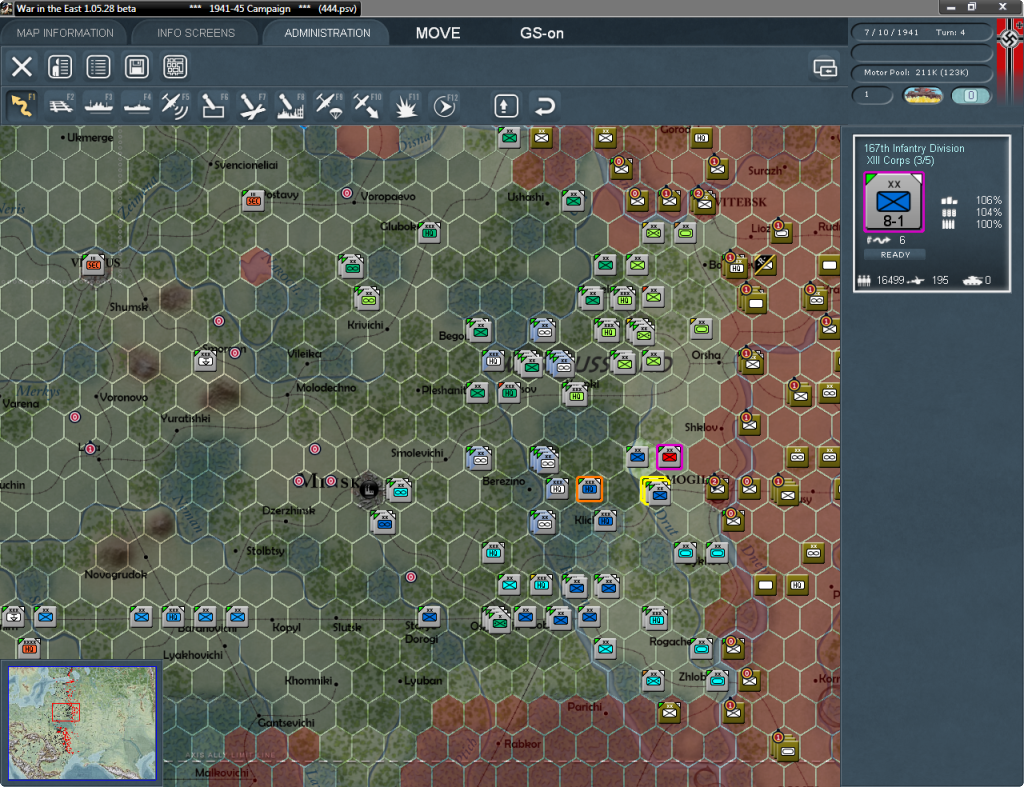Select the orange-outlined HQ counter near Berezino

tap(589, 489)
